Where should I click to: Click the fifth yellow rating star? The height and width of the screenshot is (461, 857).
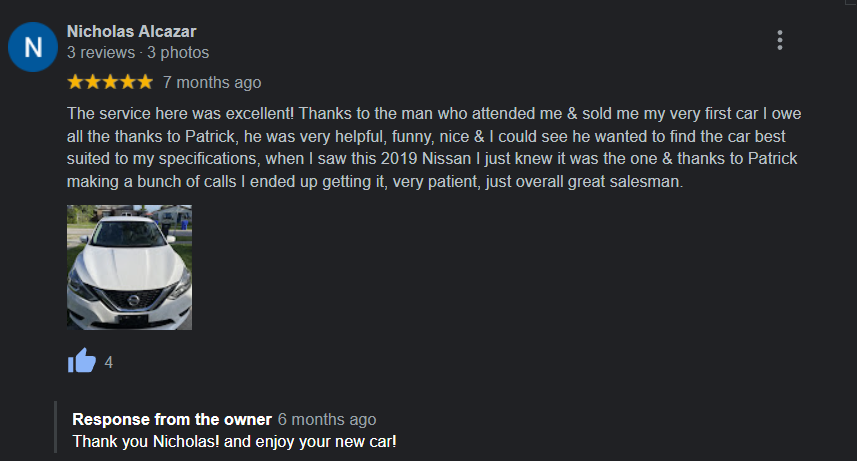tap(145, 81)
